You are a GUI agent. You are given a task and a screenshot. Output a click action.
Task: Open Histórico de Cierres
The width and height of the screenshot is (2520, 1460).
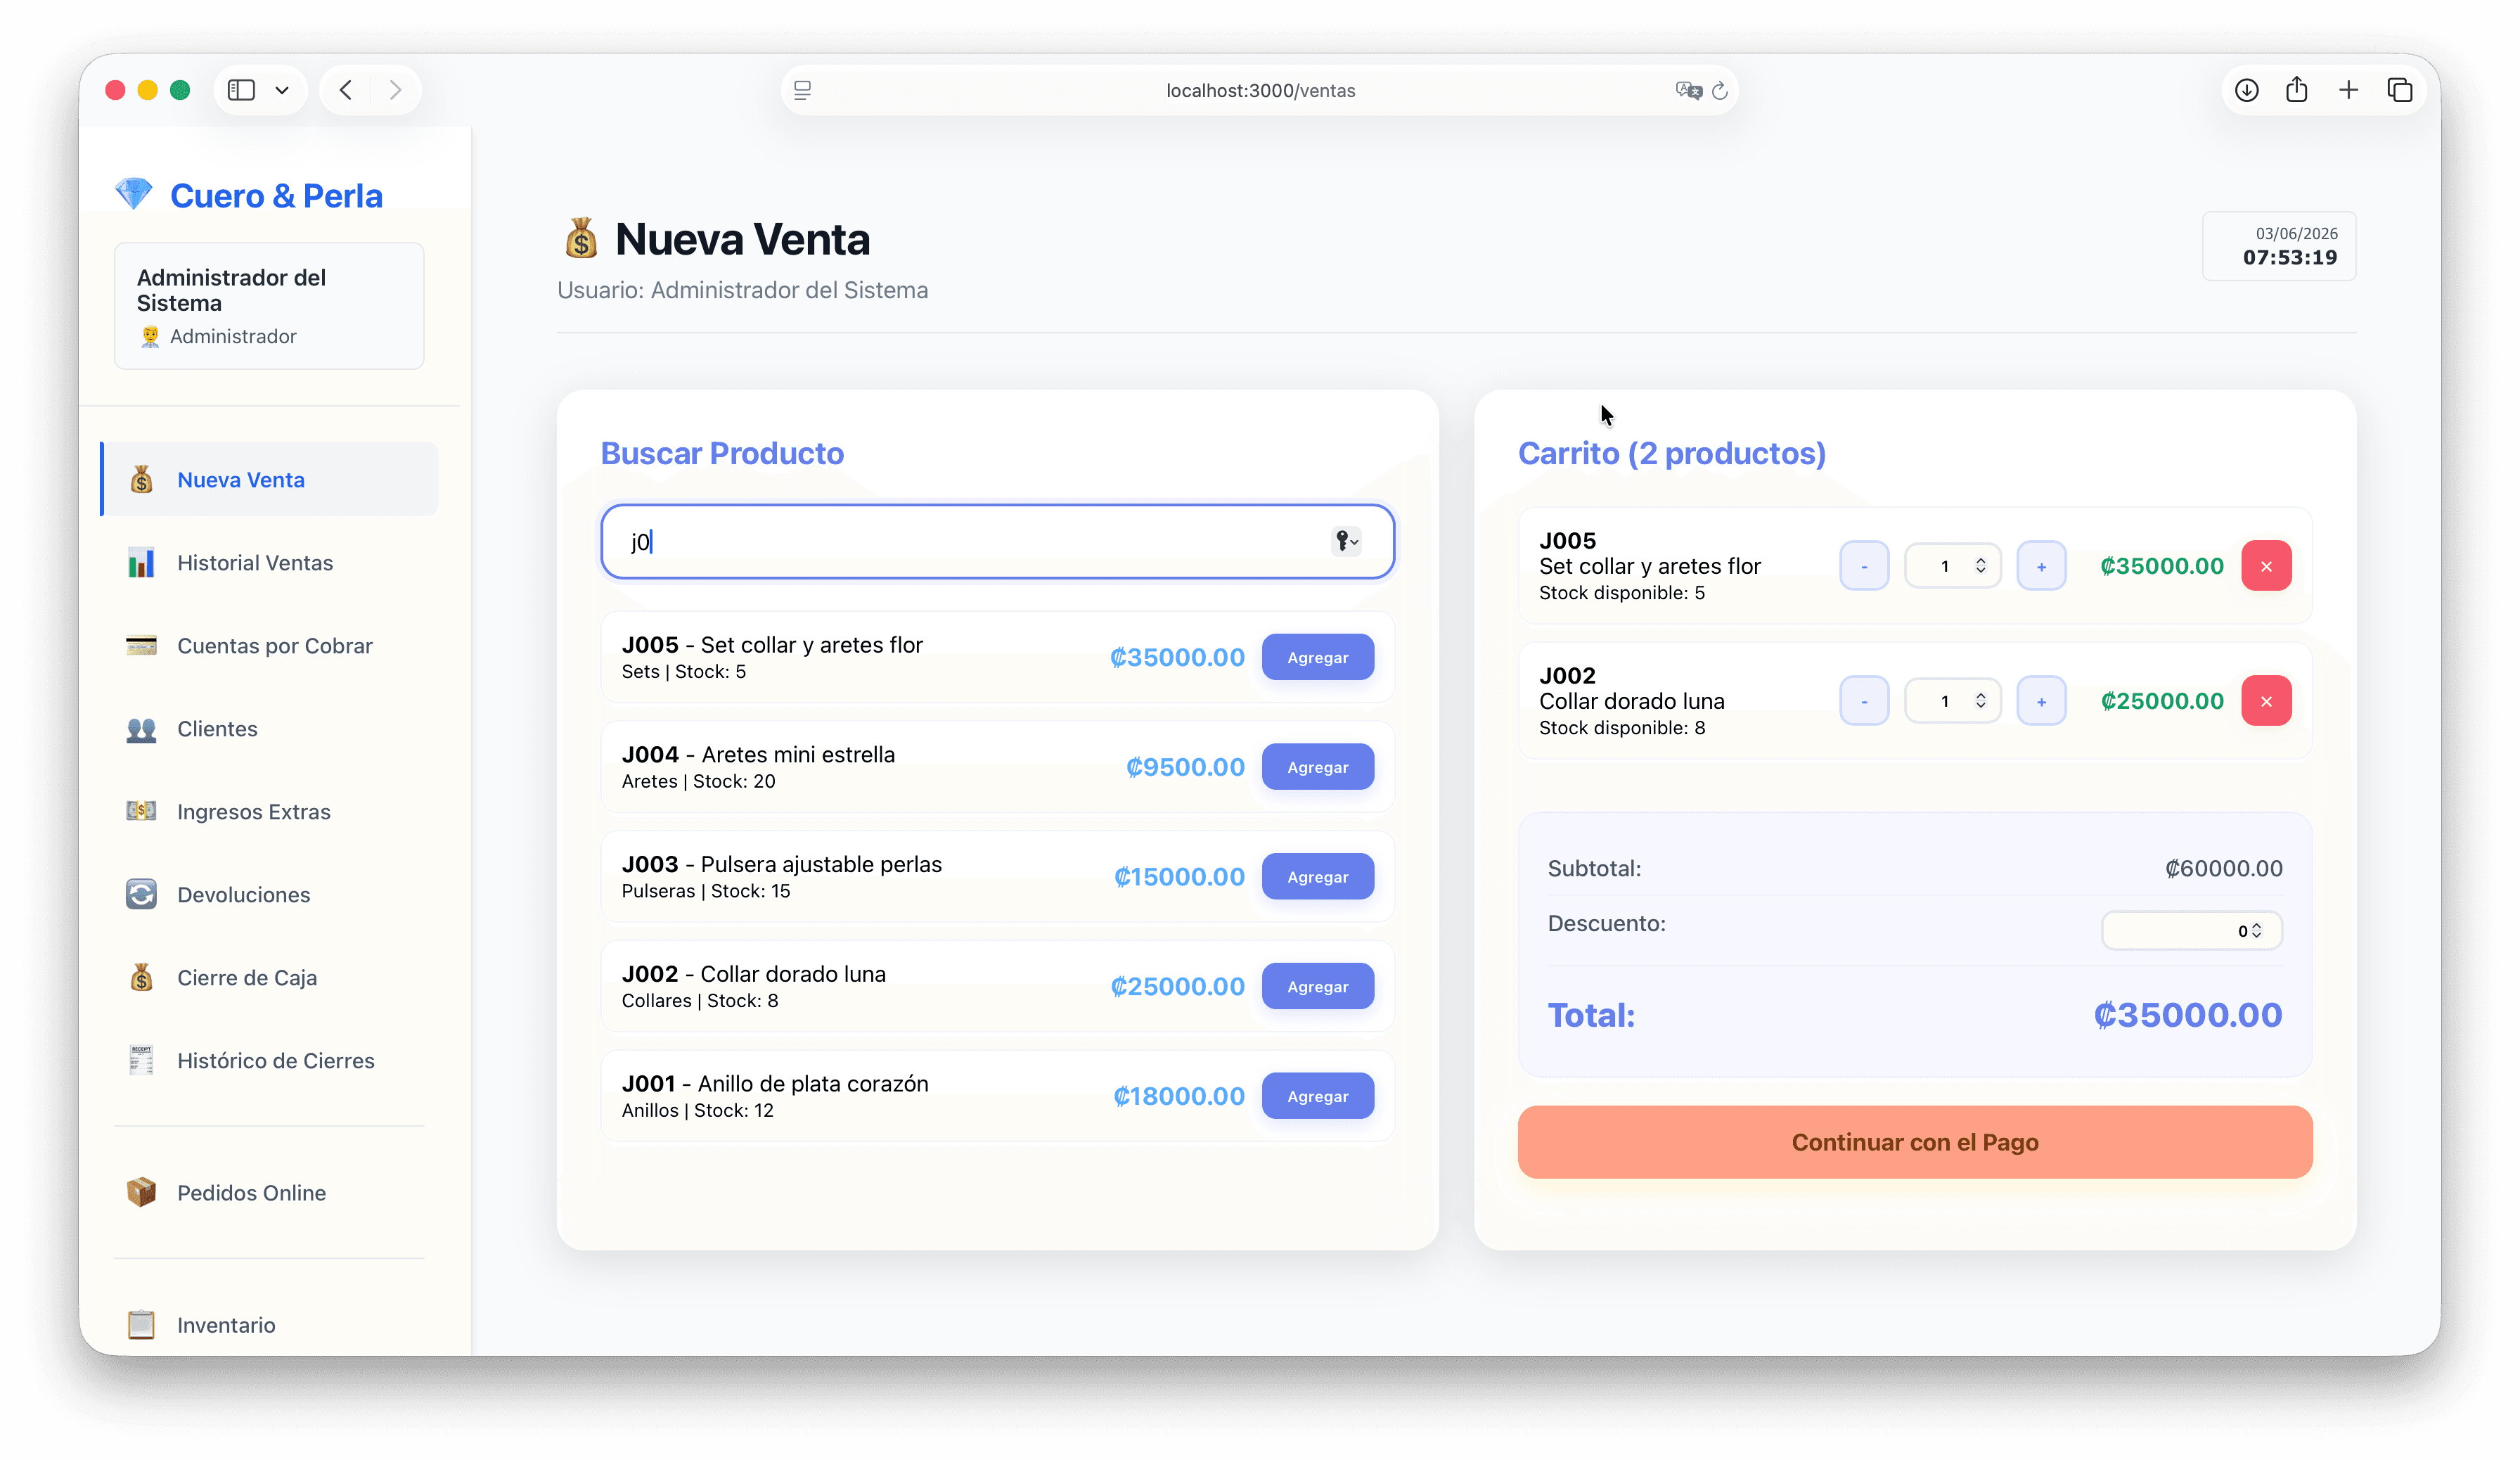click(x=269, y=1060)
